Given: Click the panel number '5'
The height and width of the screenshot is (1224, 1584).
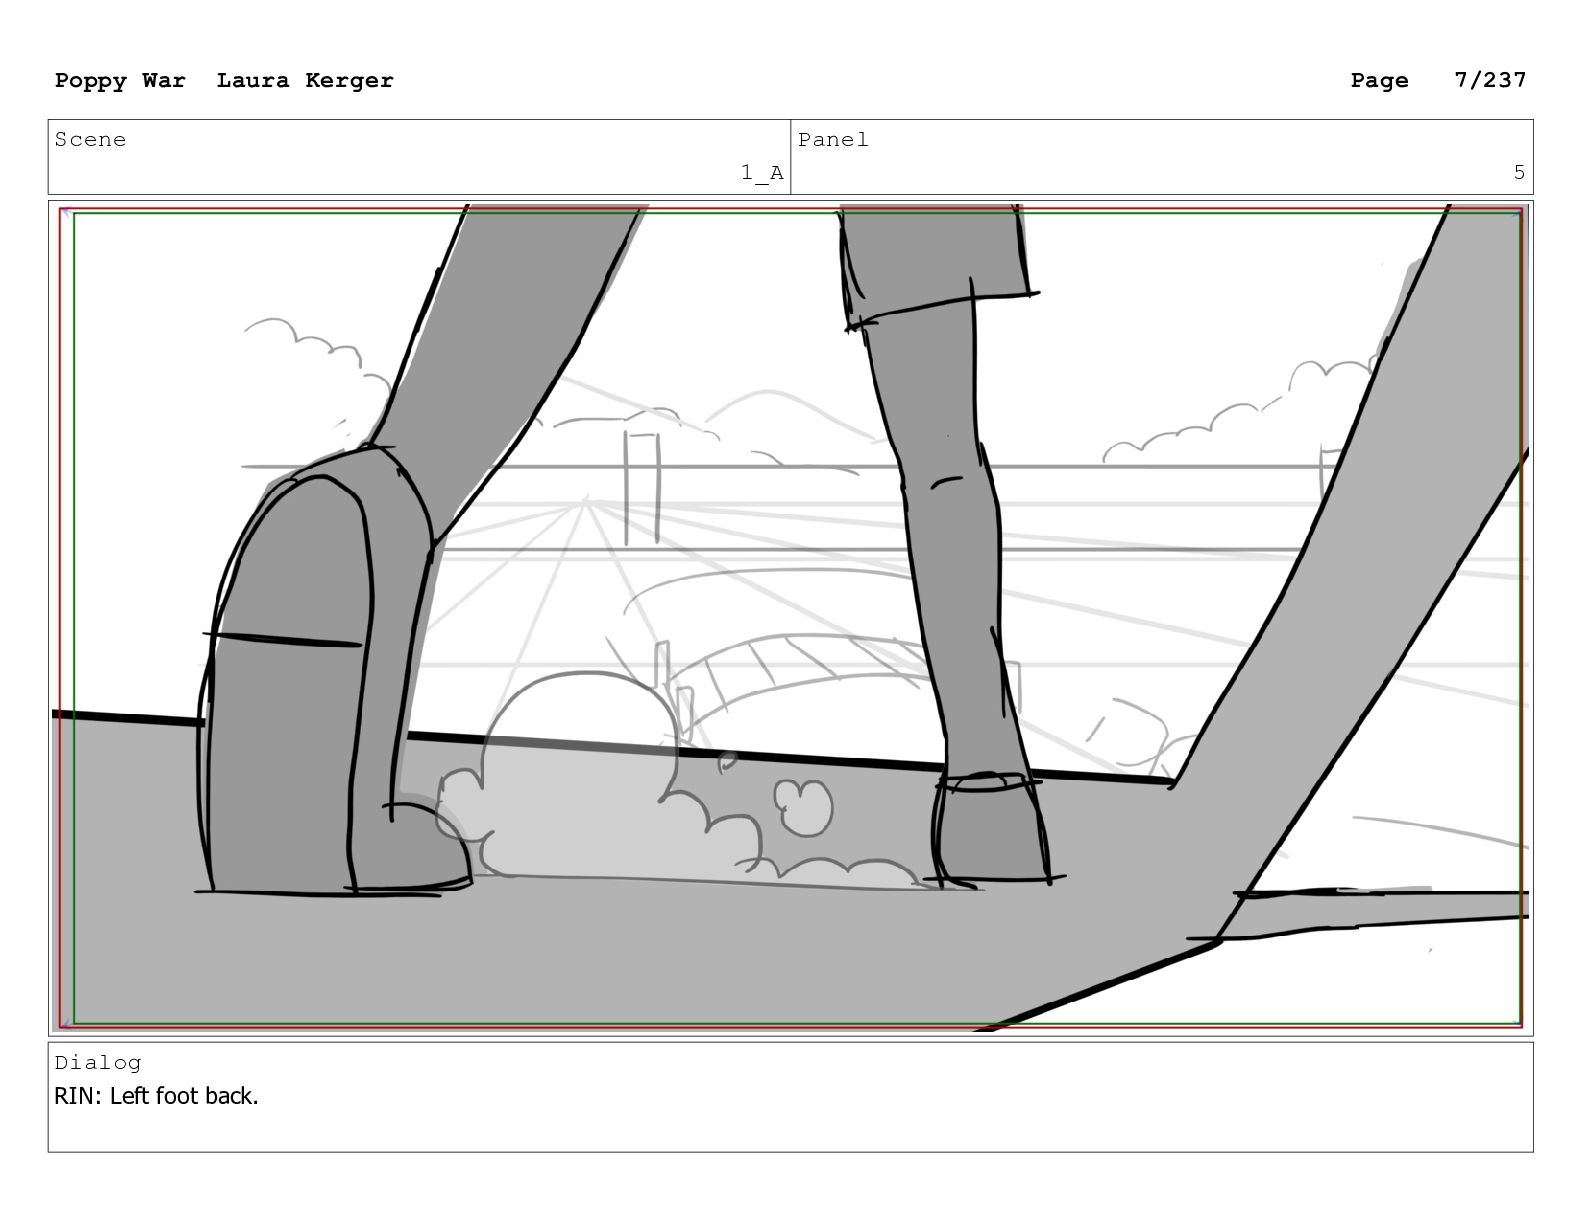Looking at the screenshot, I should click(1519, 173).
